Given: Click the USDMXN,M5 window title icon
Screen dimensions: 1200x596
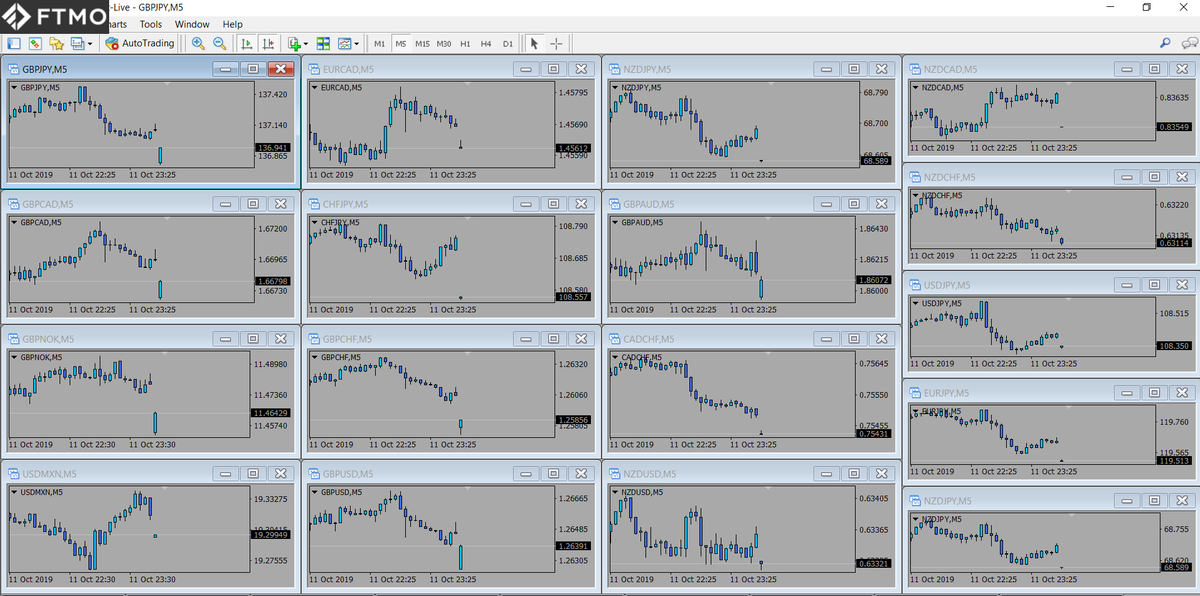Looking at the screenshot, I should click(x=14, y=473).
